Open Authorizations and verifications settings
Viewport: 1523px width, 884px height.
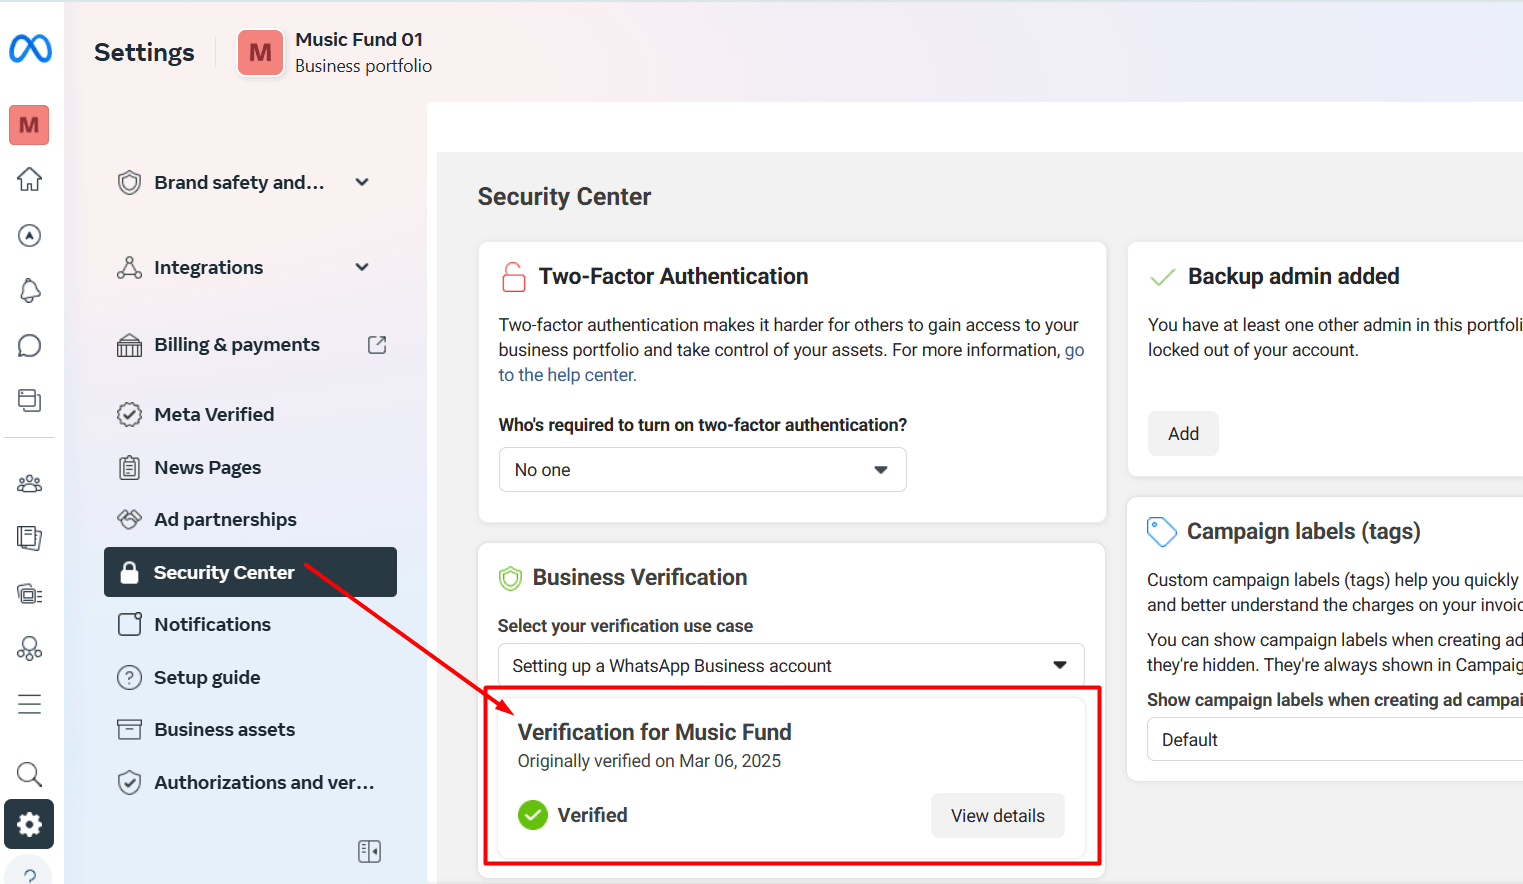[x=250, y=783]
